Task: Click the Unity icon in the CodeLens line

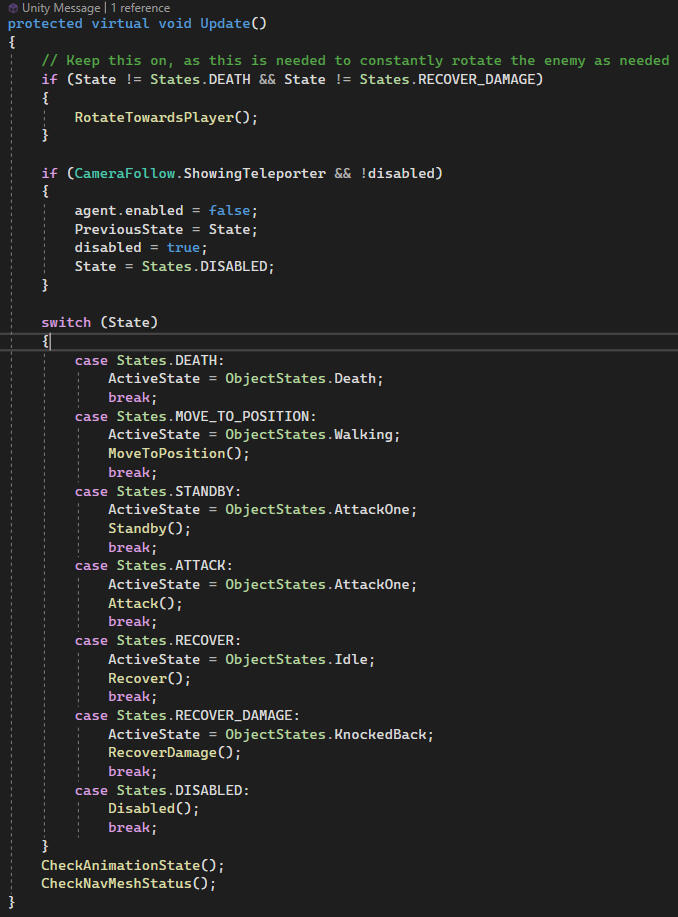Action: tap(13, 8)
